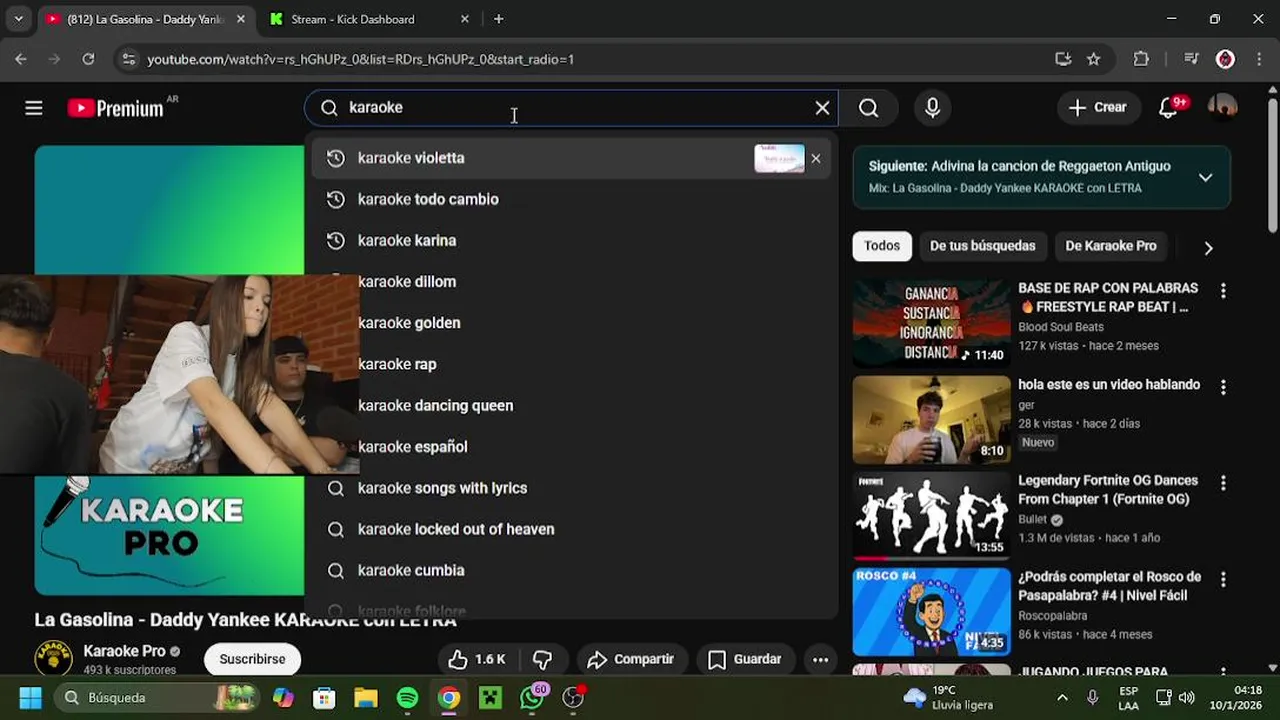Clear the karaoke search text
This screenshot has width=1280, height=720.
pos(822,108)
